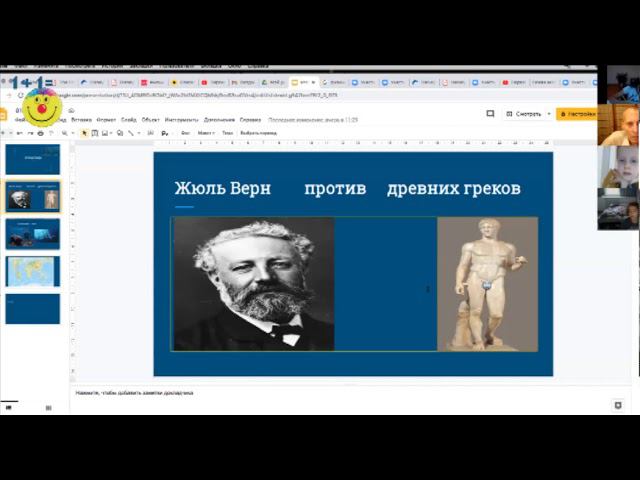The image size is (640, 480).
Task: Click the blond child's video tile
Action: tap(619, 167)
